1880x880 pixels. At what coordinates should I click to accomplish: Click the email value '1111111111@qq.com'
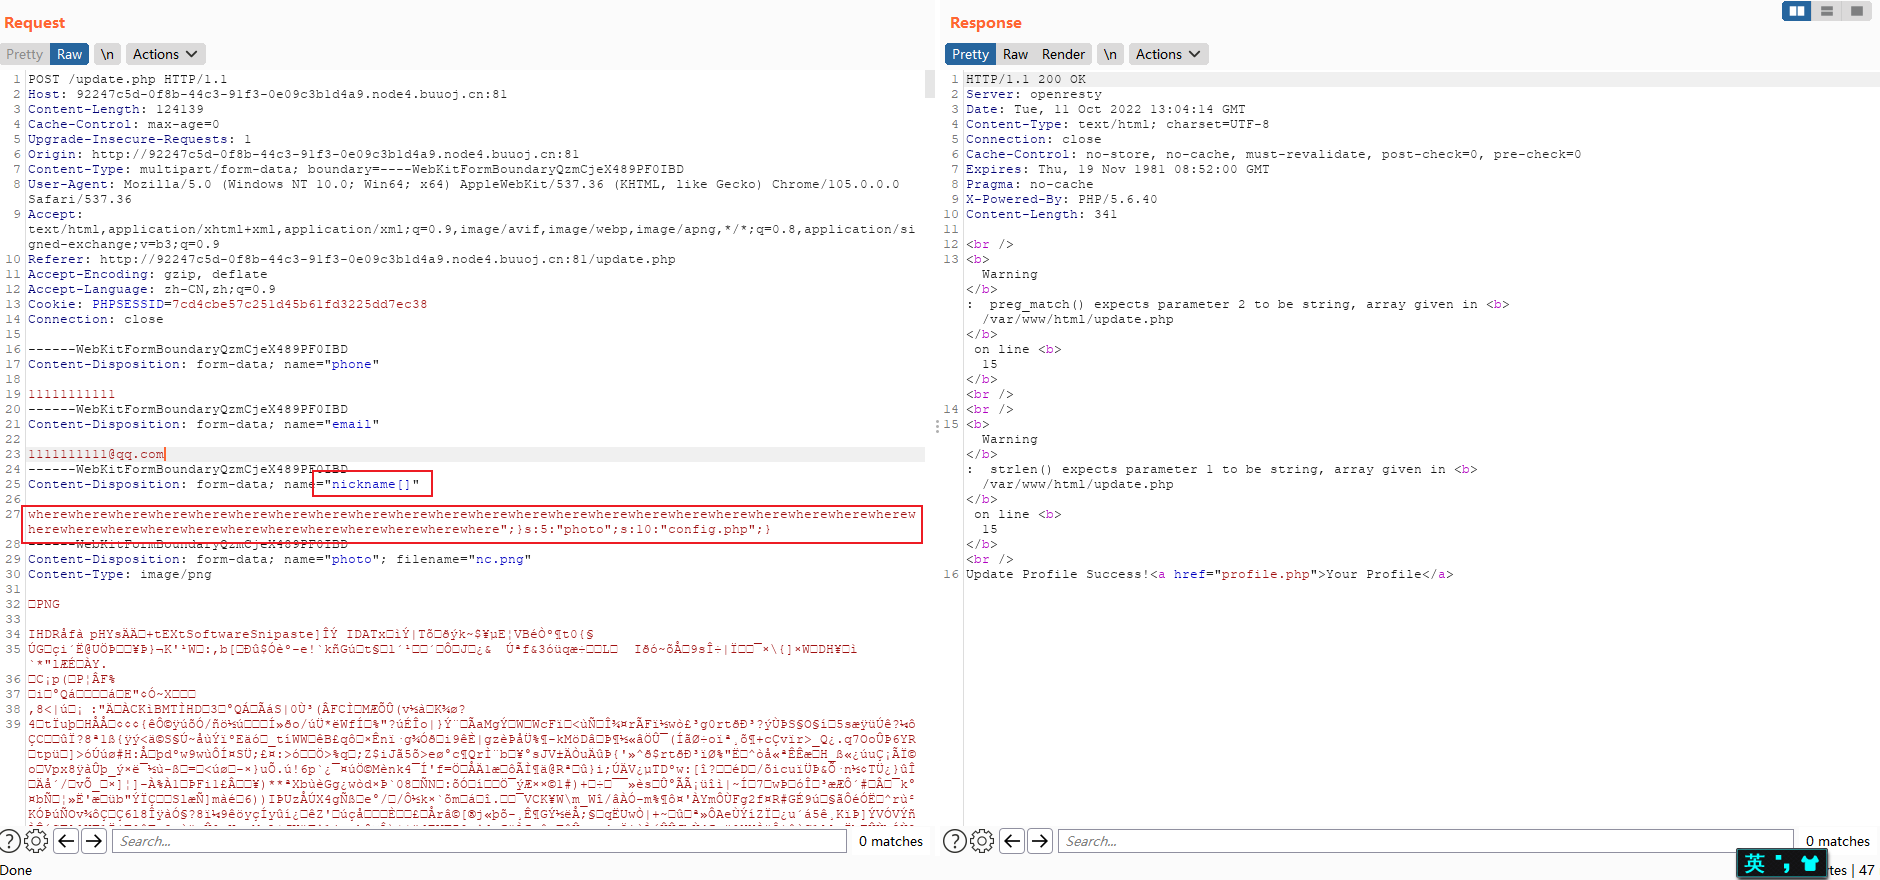coord(96,454)
